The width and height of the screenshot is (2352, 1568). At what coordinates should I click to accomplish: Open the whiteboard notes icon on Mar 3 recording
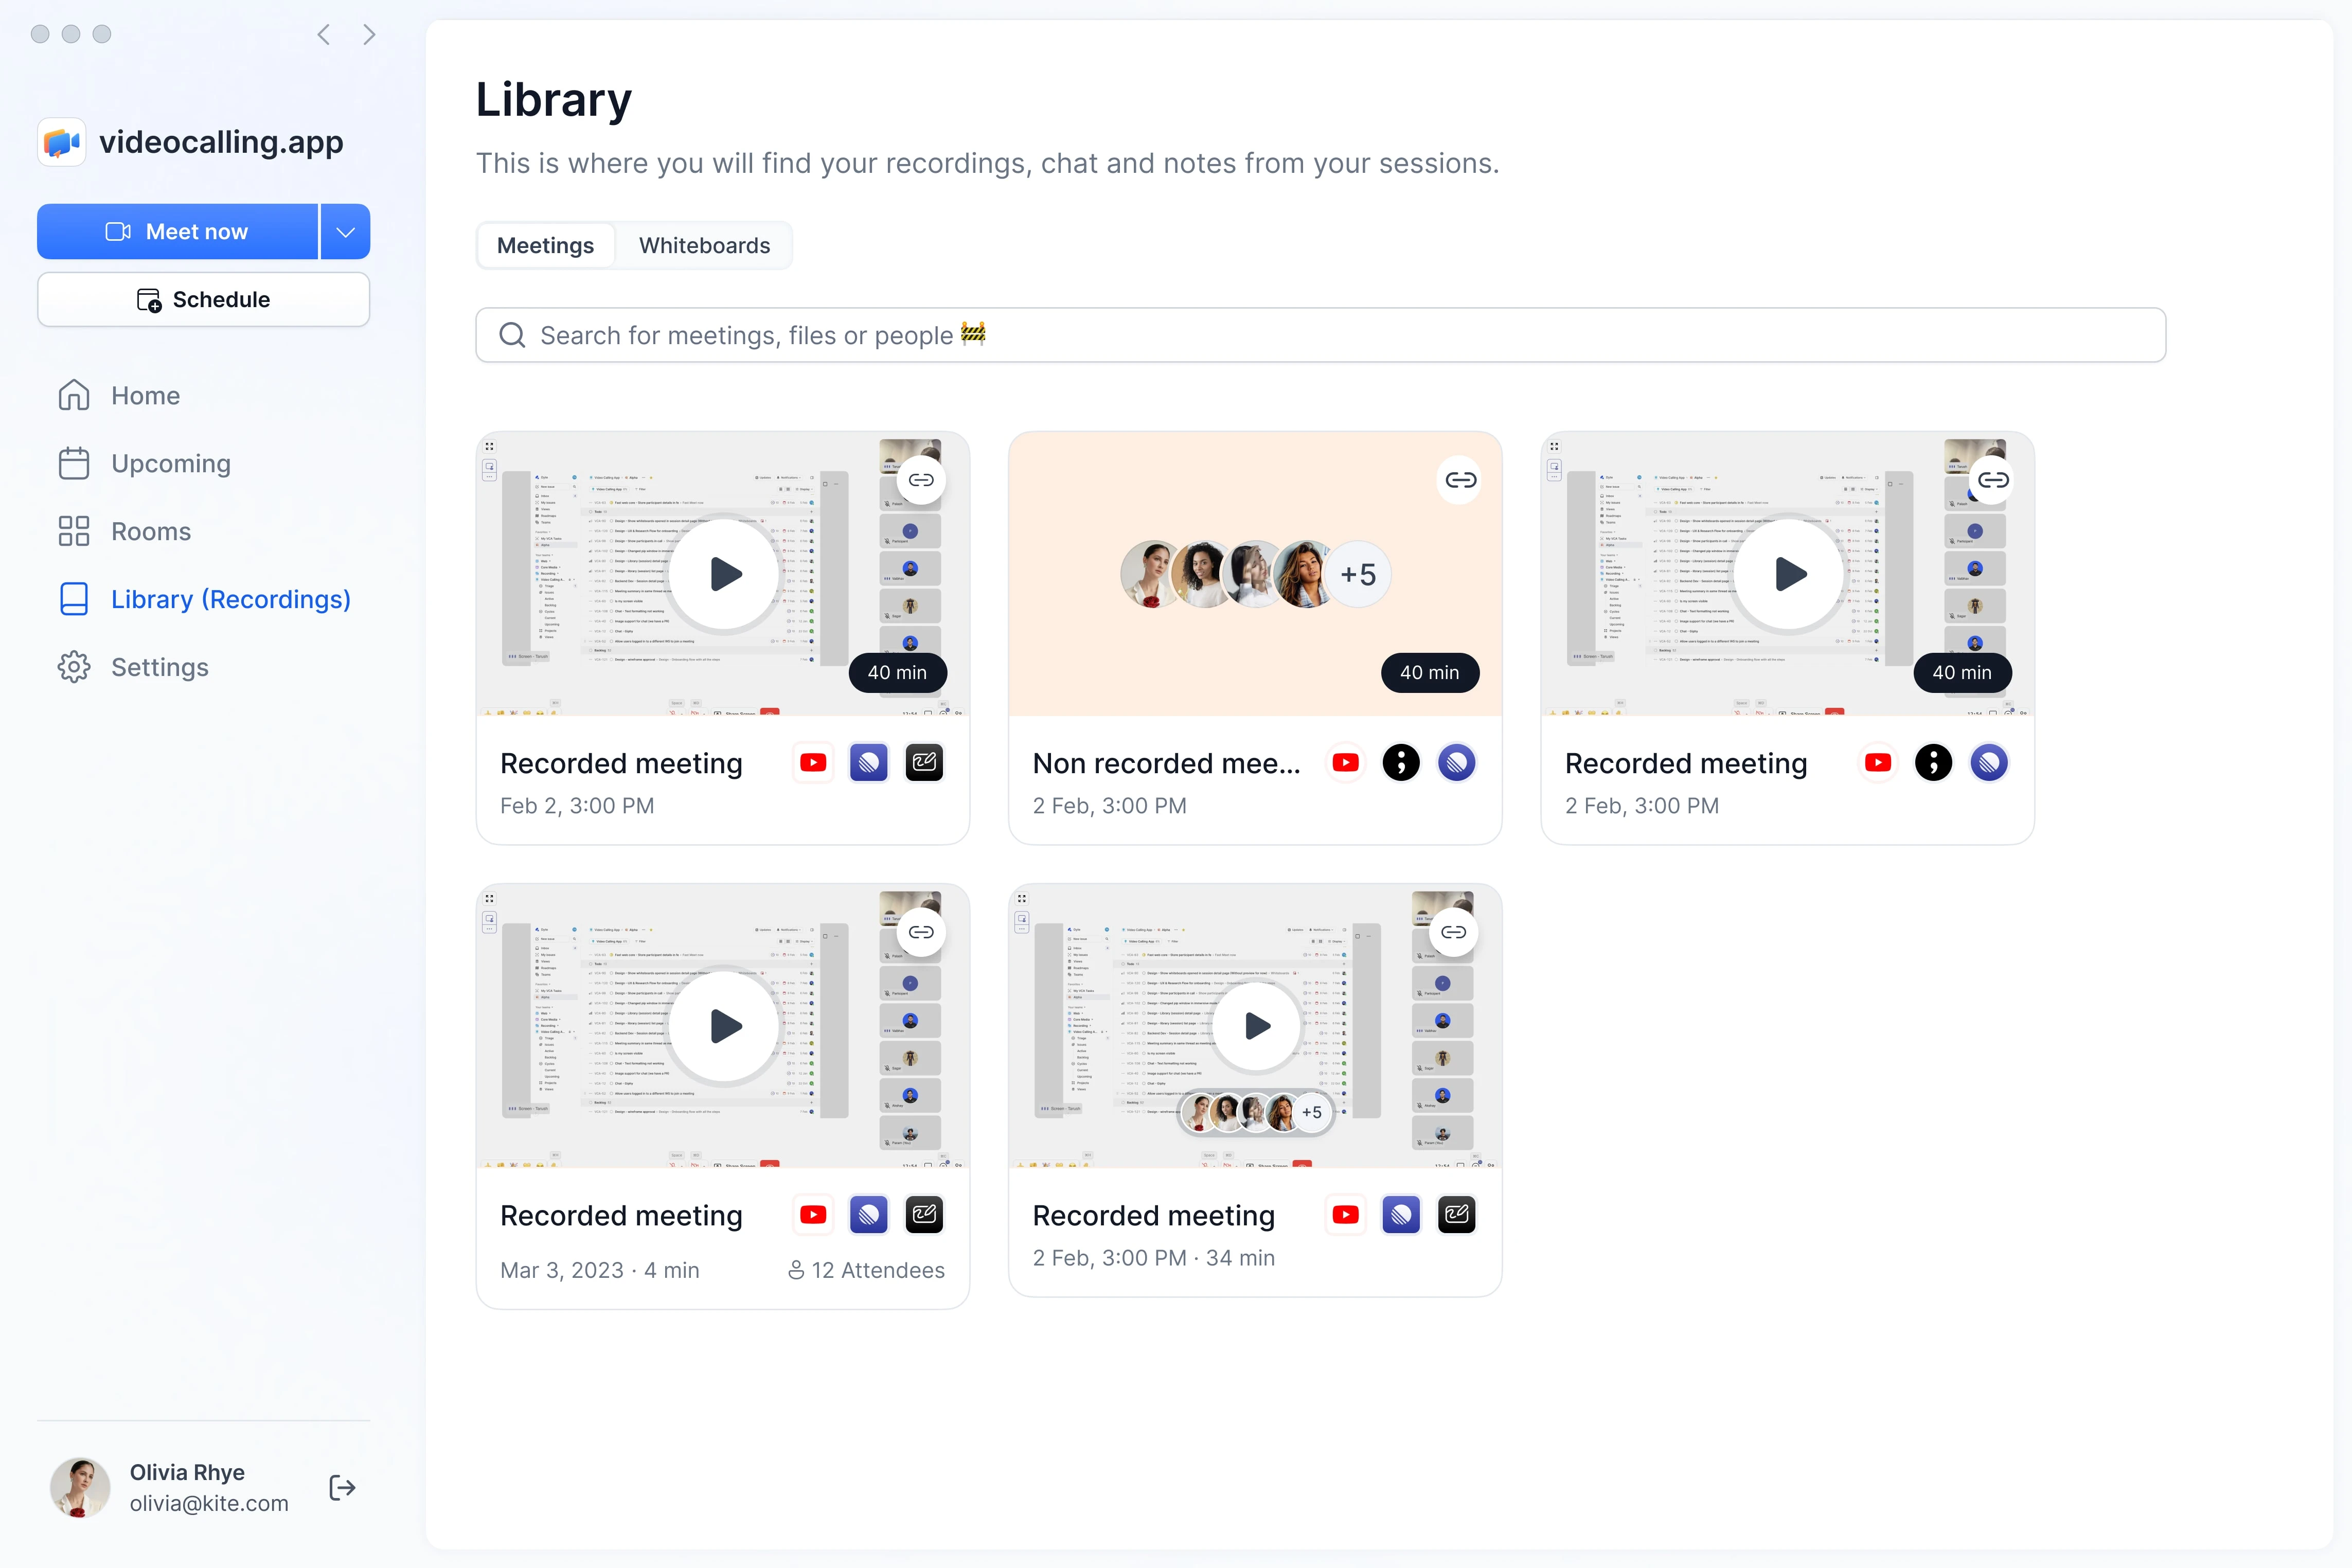[924, 1214]
